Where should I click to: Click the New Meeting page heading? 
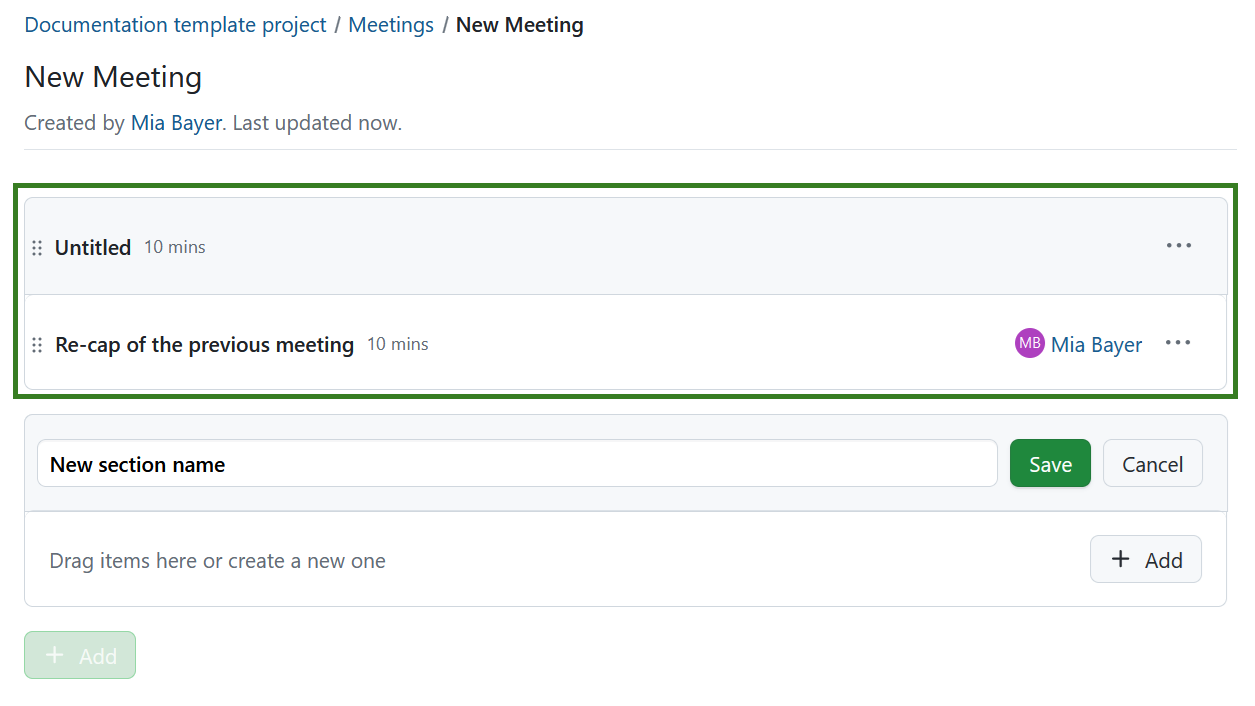pyautogui.click(x=113, y=77)
